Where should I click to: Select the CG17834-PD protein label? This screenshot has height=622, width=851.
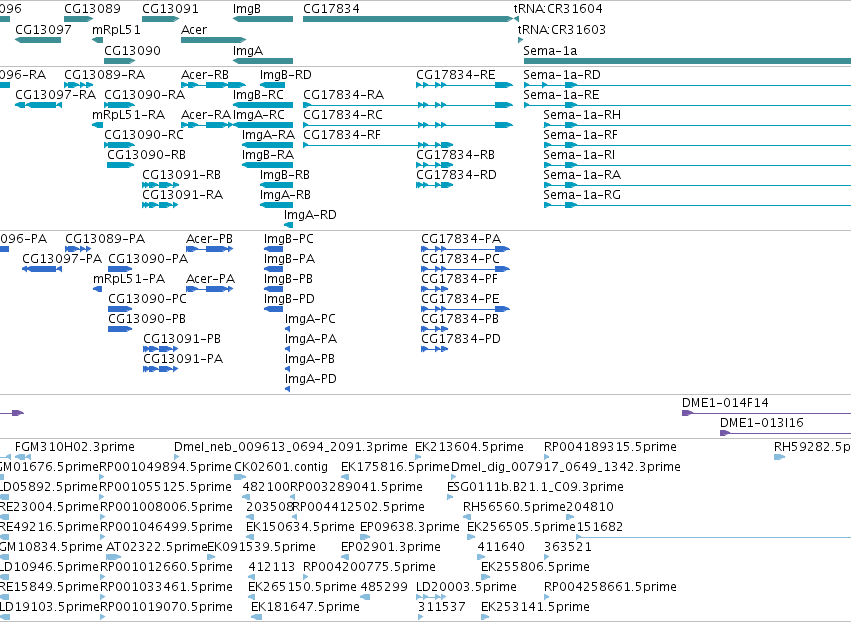point(461,339)
